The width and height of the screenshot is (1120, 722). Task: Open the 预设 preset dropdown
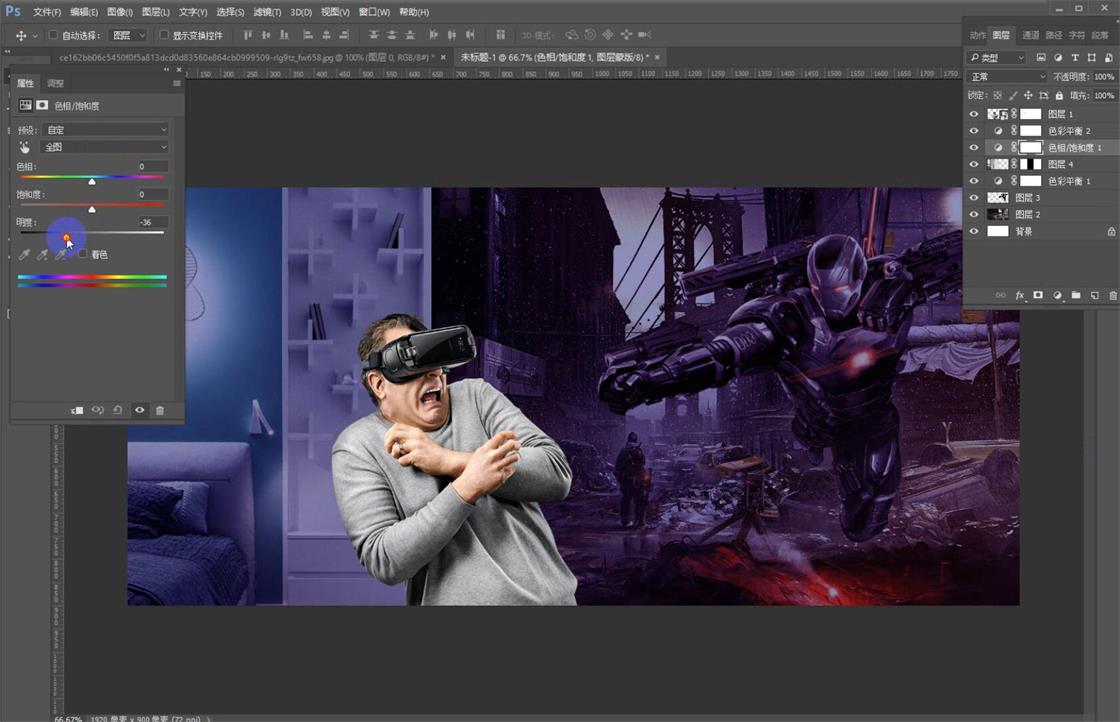[105, 128]
